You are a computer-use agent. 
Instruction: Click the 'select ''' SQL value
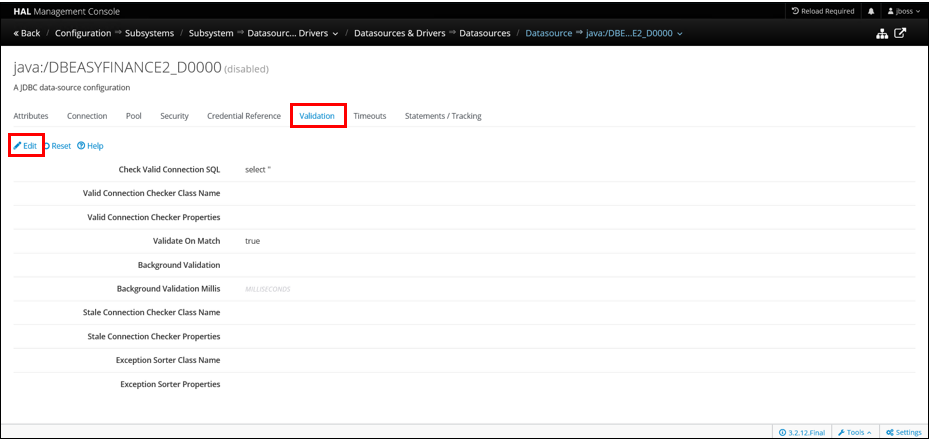pyautogui.click(x=258, y=170)
